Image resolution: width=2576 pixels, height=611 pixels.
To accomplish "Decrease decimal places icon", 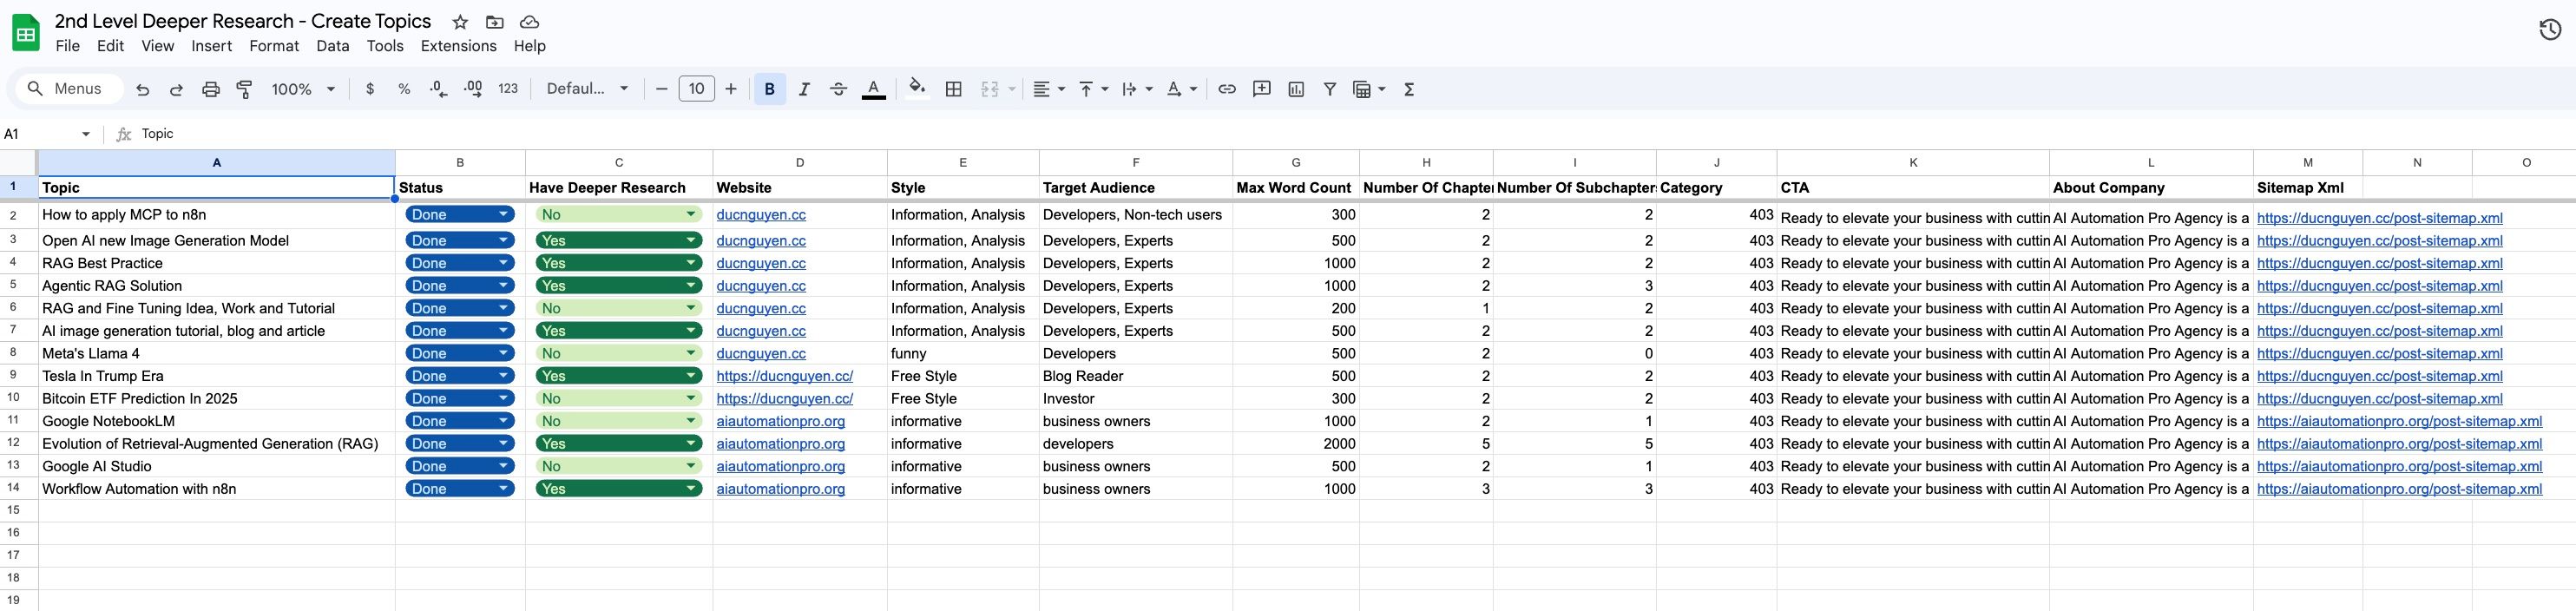I will point(438,89).
